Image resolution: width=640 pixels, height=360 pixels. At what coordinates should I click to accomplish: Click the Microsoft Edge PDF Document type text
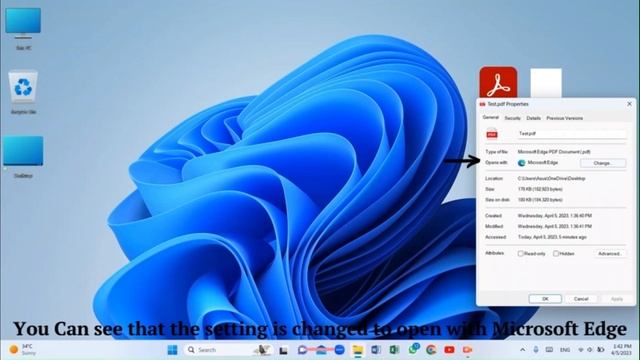[x=554, y=152]
